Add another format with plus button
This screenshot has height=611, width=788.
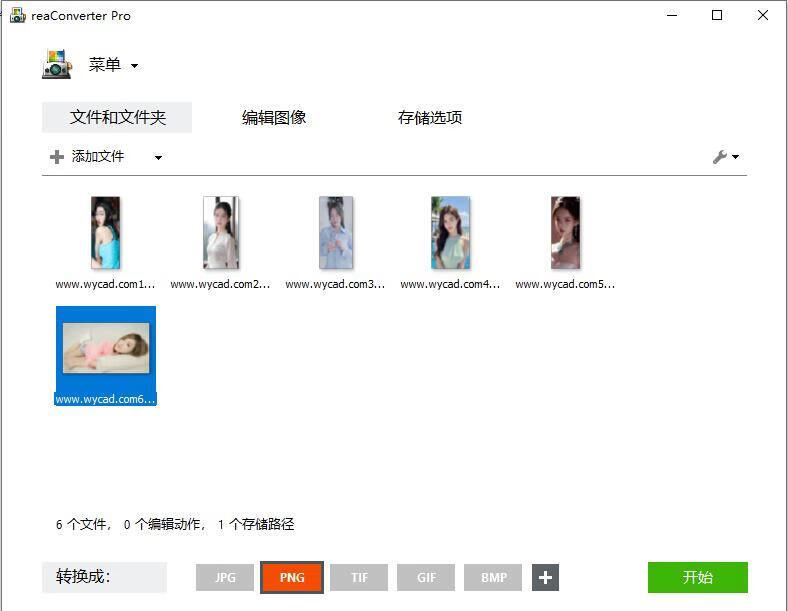tap(545, 577)
